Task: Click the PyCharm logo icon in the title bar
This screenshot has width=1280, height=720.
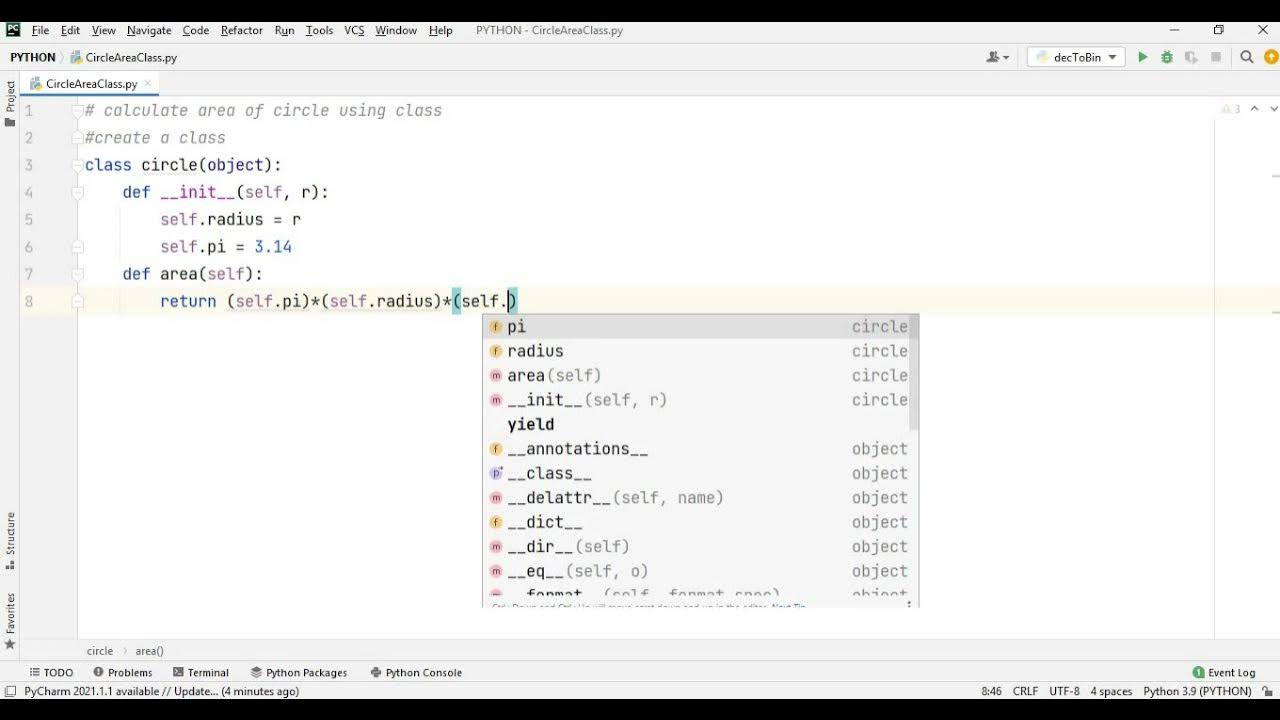Action: pos(12,30)
